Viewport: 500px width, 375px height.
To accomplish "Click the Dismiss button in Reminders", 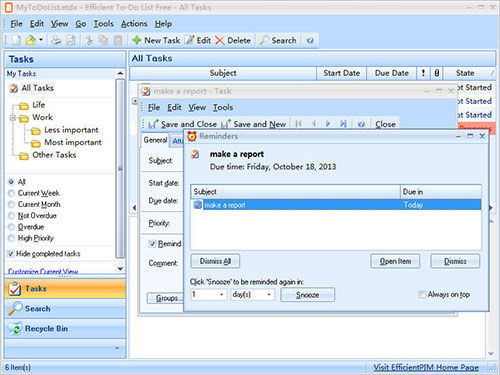I will coord(455,261).
